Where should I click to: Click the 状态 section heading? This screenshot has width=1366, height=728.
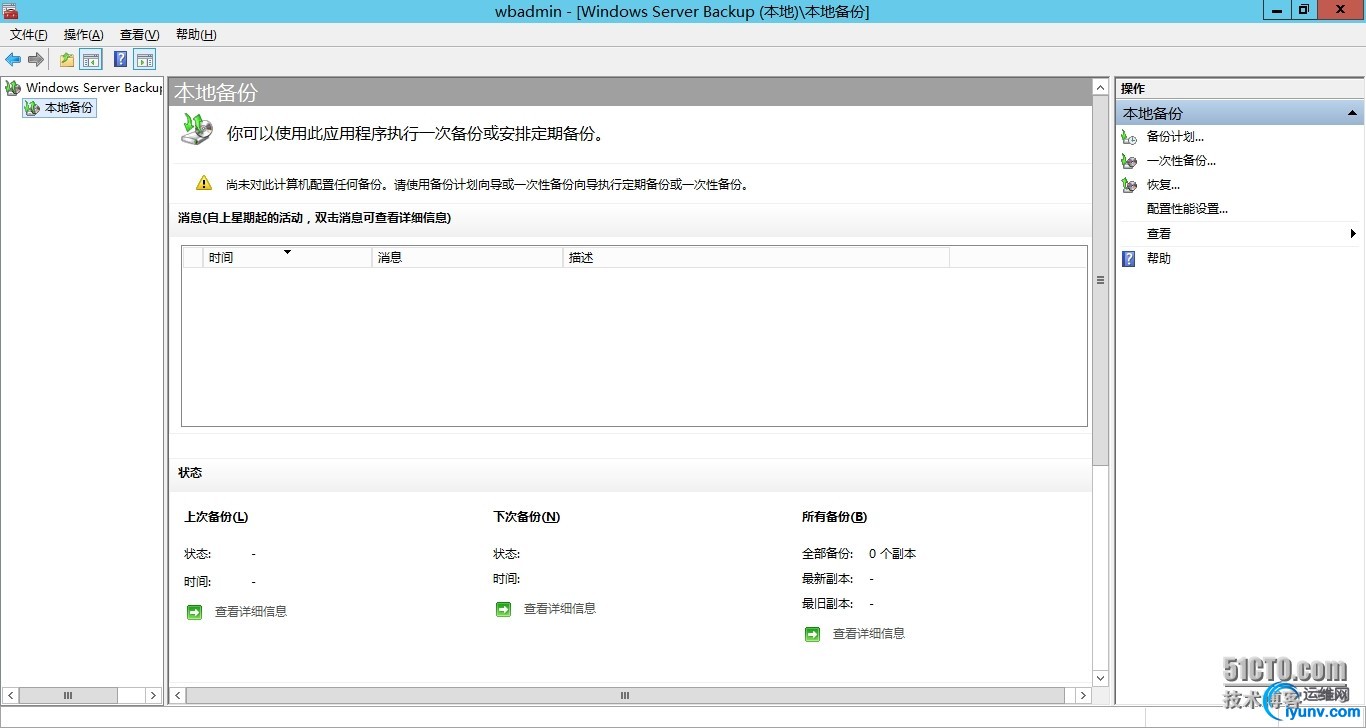(x=190, y=473)
